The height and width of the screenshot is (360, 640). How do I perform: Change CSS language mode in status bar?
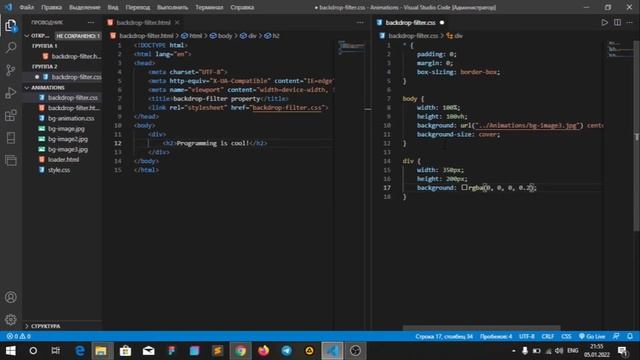[566, 336]
